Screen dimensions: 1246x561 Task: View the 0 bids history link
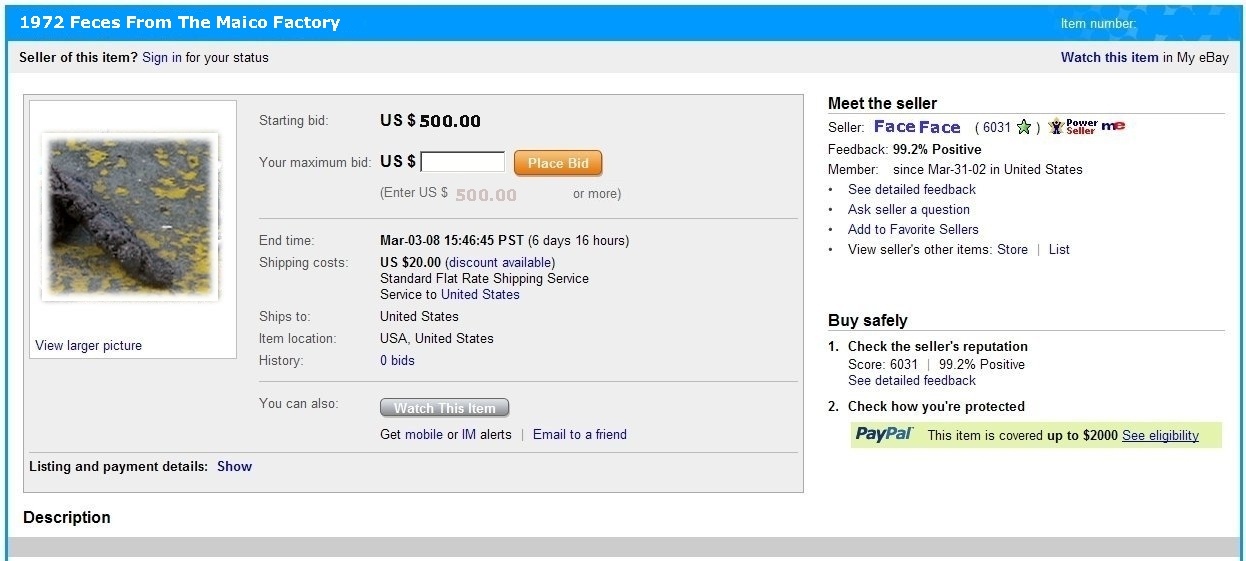[397, 360]
